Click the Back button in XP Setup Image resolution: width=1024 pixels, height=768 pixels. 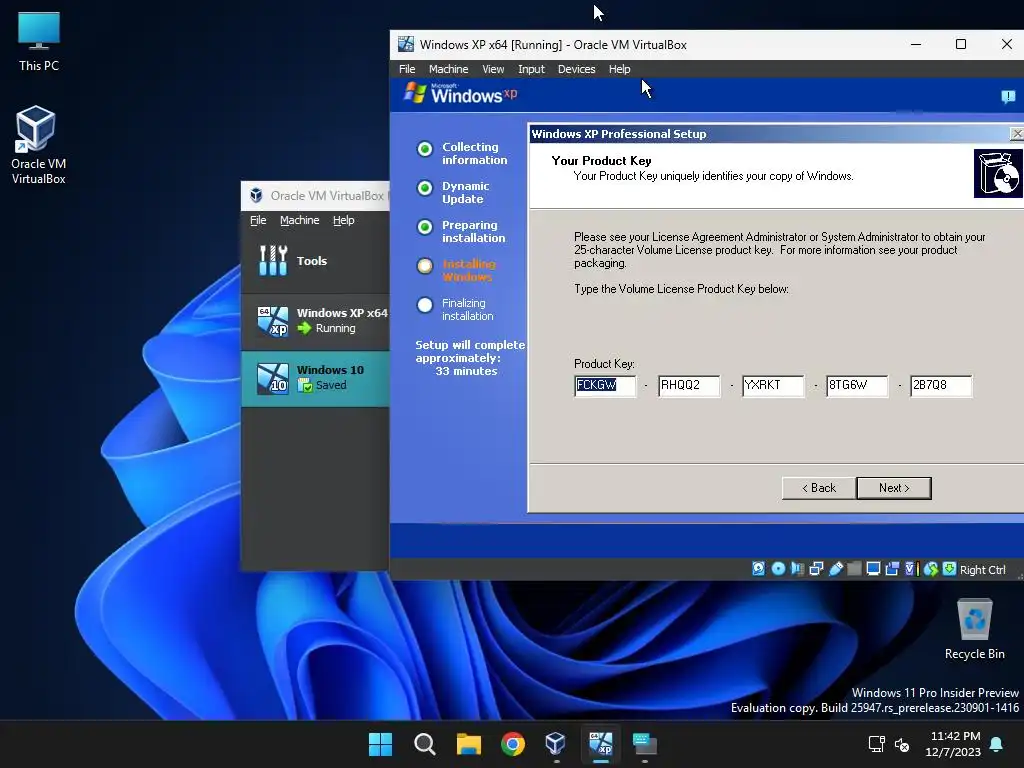(819, 488)
